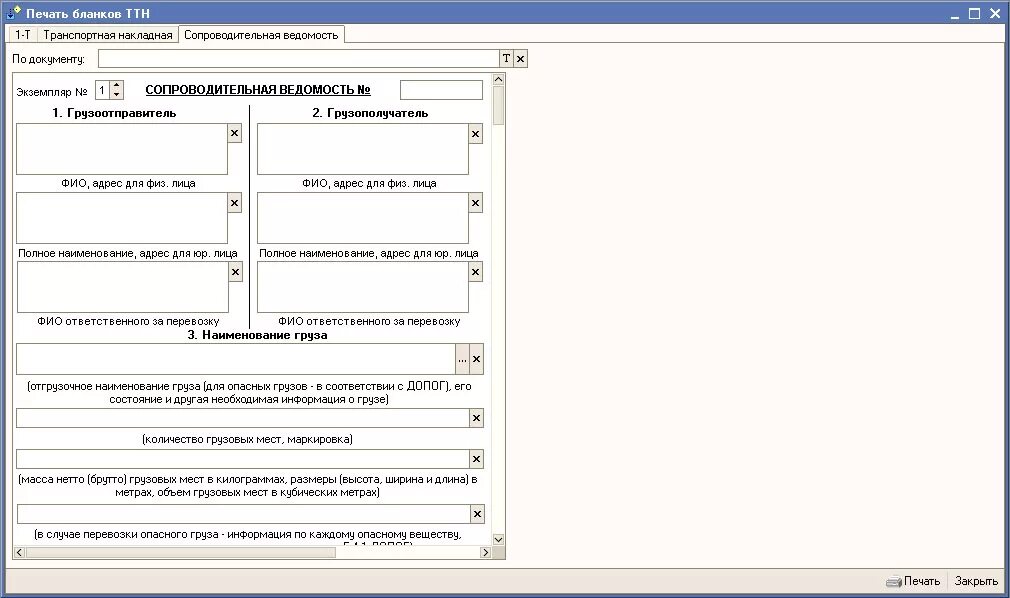Image resolution: width=1010 pixels, height=598 pixels.
Task: Clear Грузополучатель Полное наименование юр. лица field
Action: click(x=475, y=203)
